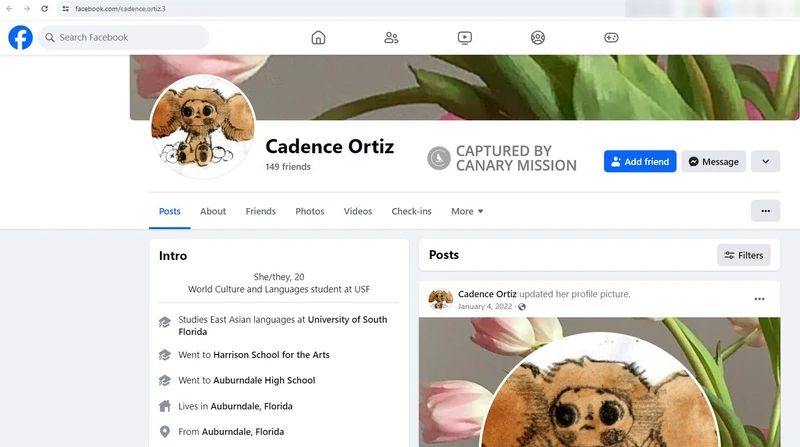
Task: Switch to the Check-ins tab
Action: (411, 211)
